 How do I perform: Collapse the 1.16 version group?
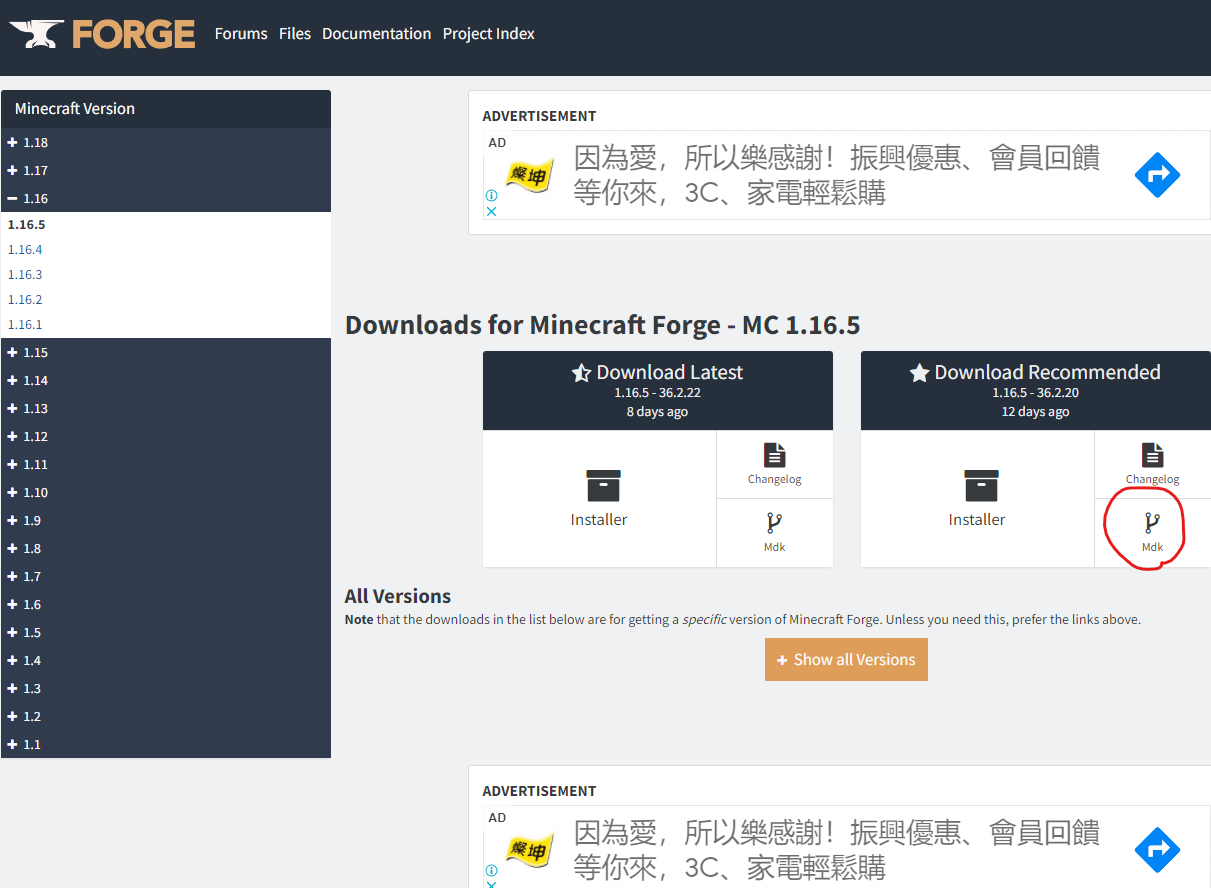coord(166,198)
